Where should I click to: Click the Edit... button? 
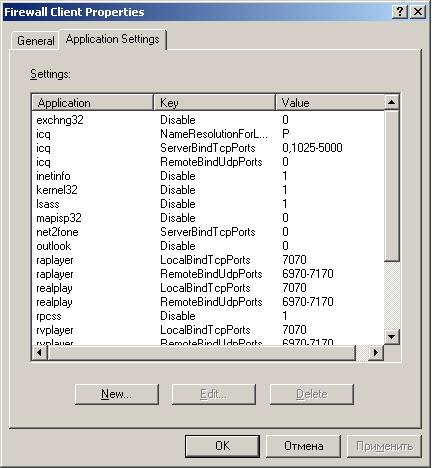coord(214,394)
